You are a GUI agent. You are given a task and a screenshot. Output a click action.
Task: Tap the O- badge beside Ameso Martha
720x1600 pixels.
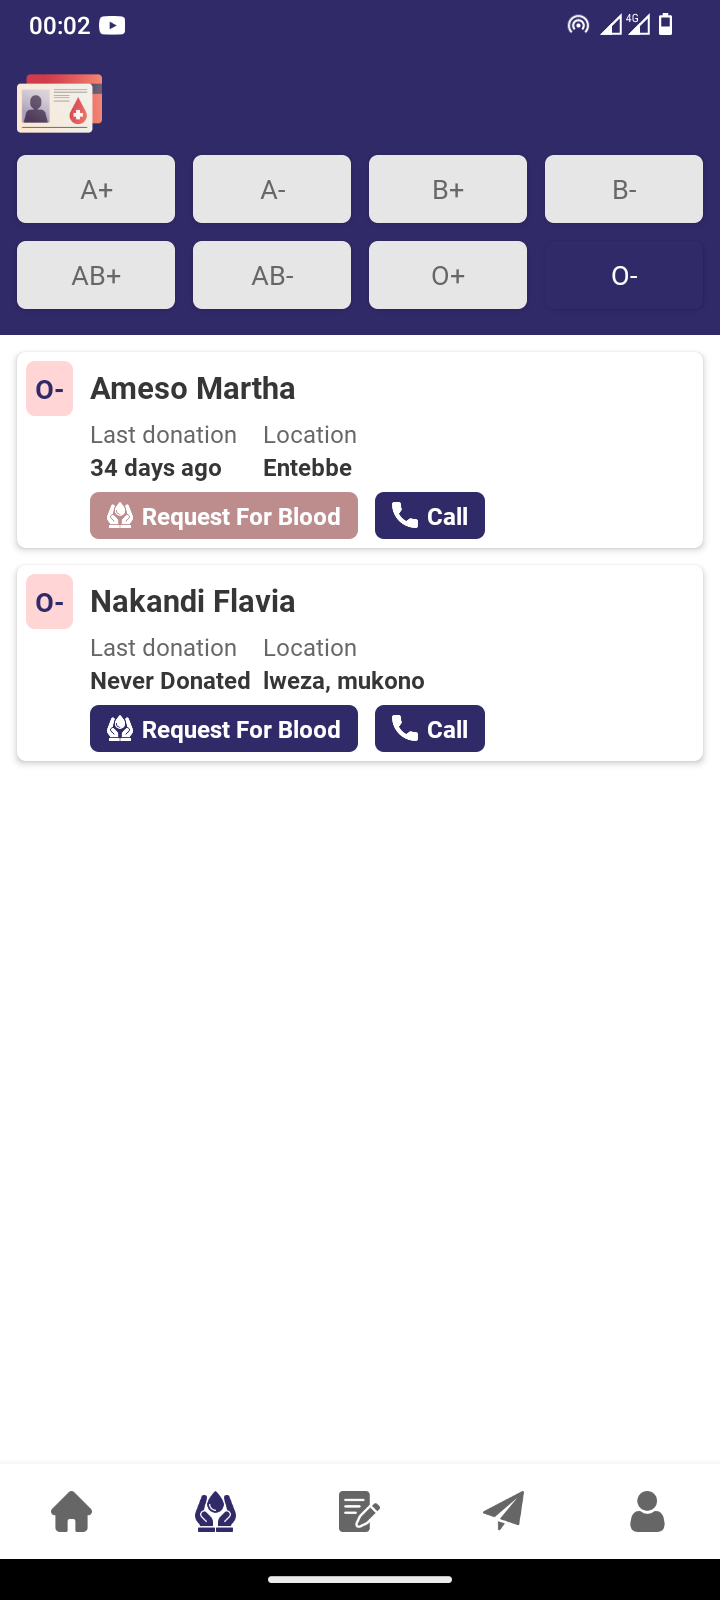pyautogui.click(x=50, y=389)
